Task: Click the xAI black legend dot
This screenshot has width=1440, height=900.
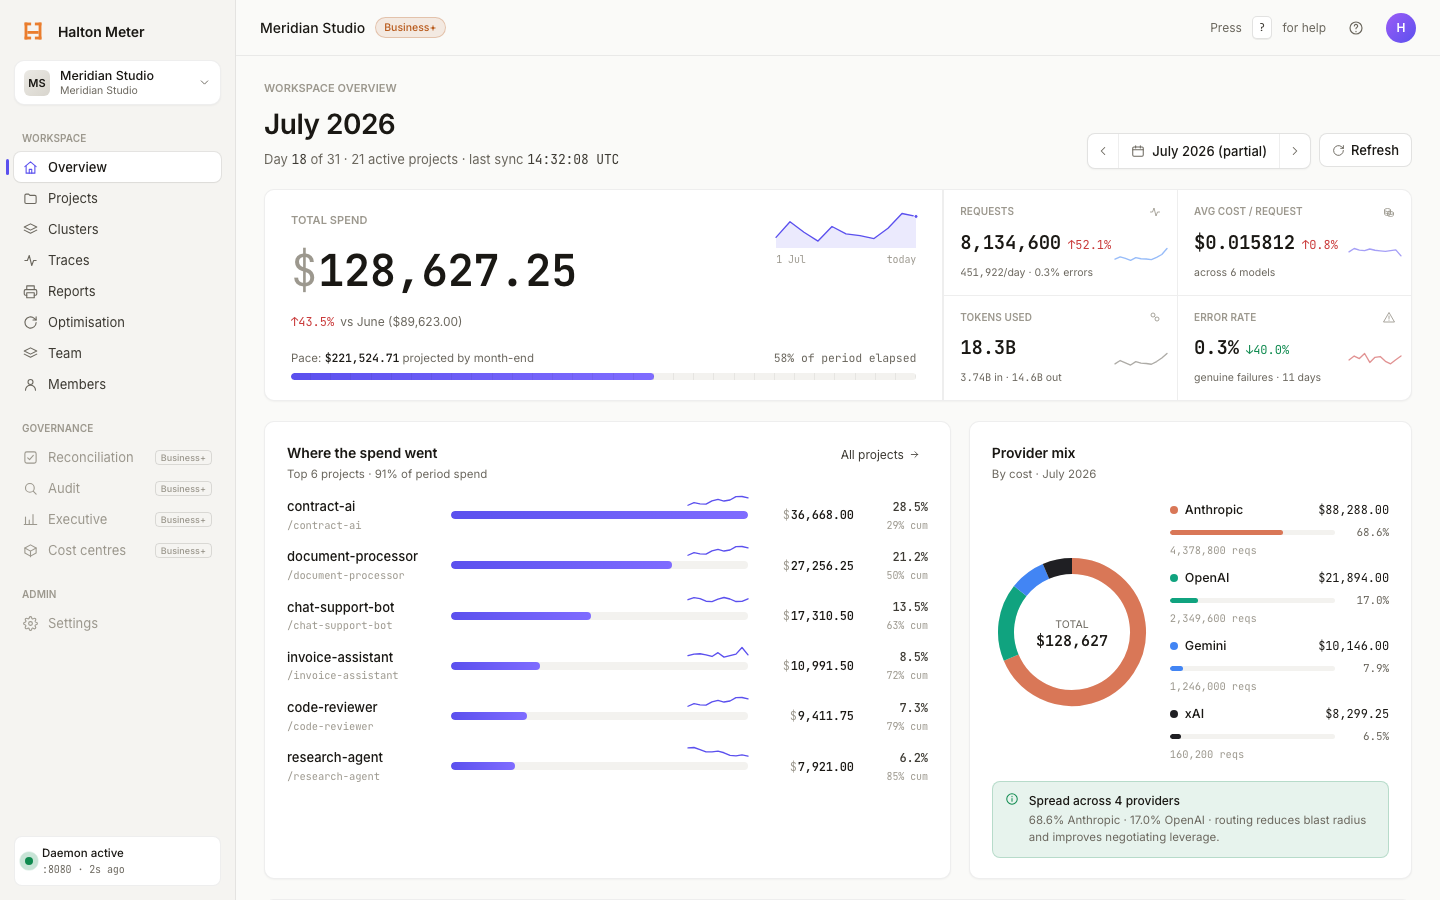Action: [1174, 714]
